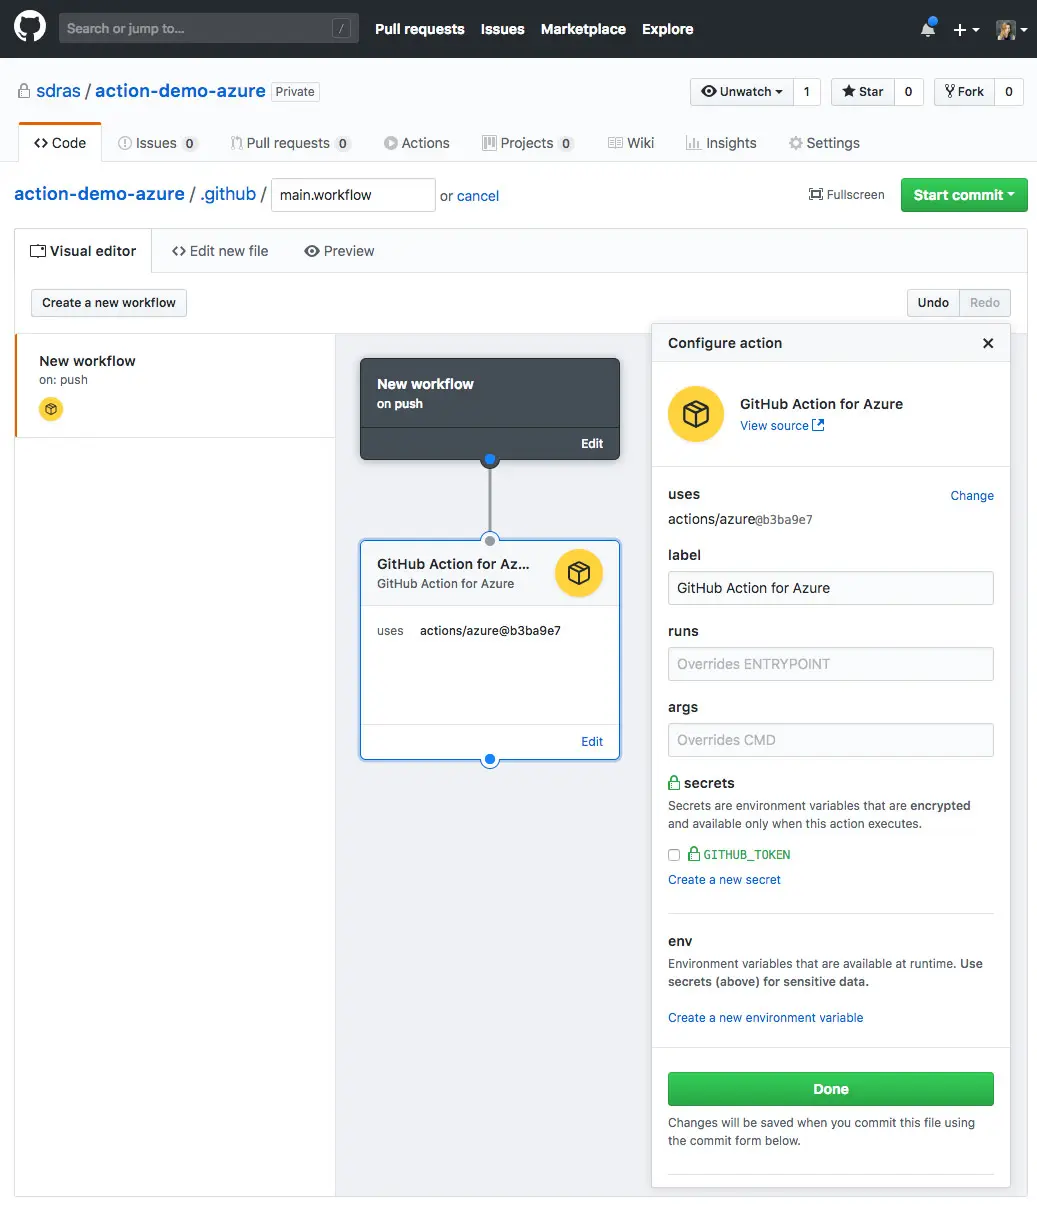Click the yellow package icon in sidebar workflow
The width and height of the screenshot is (1037, 1205).
pos(51,409)
